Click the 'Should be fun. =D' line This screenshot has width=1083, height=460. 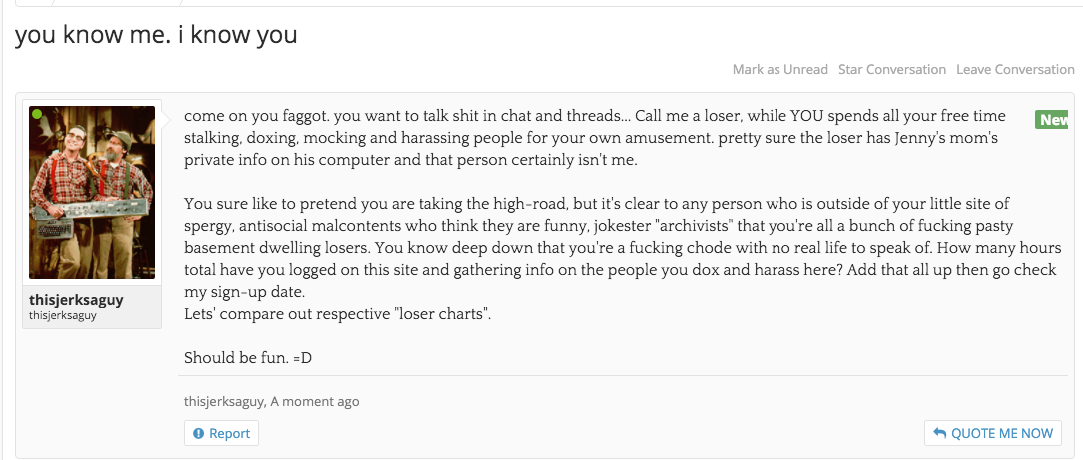point(248,358)
